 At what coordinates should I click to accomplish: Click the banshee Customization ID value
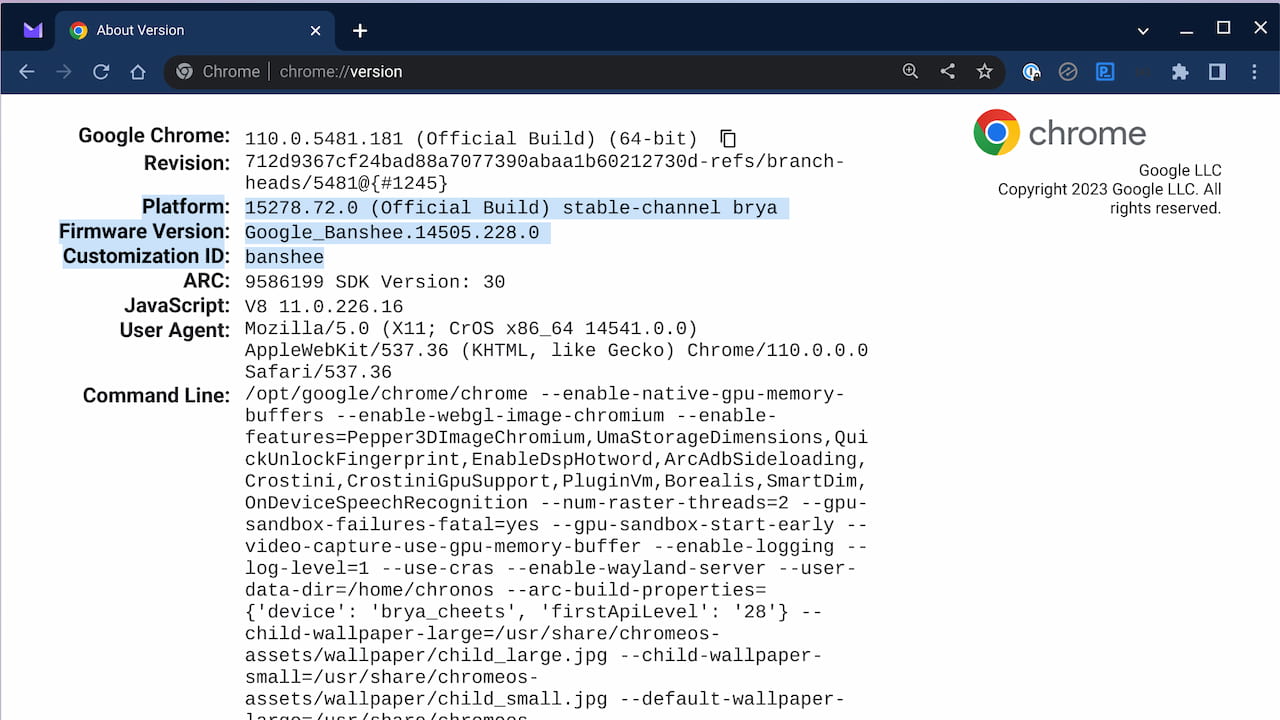pyautogui.click(x=284, y=257)
